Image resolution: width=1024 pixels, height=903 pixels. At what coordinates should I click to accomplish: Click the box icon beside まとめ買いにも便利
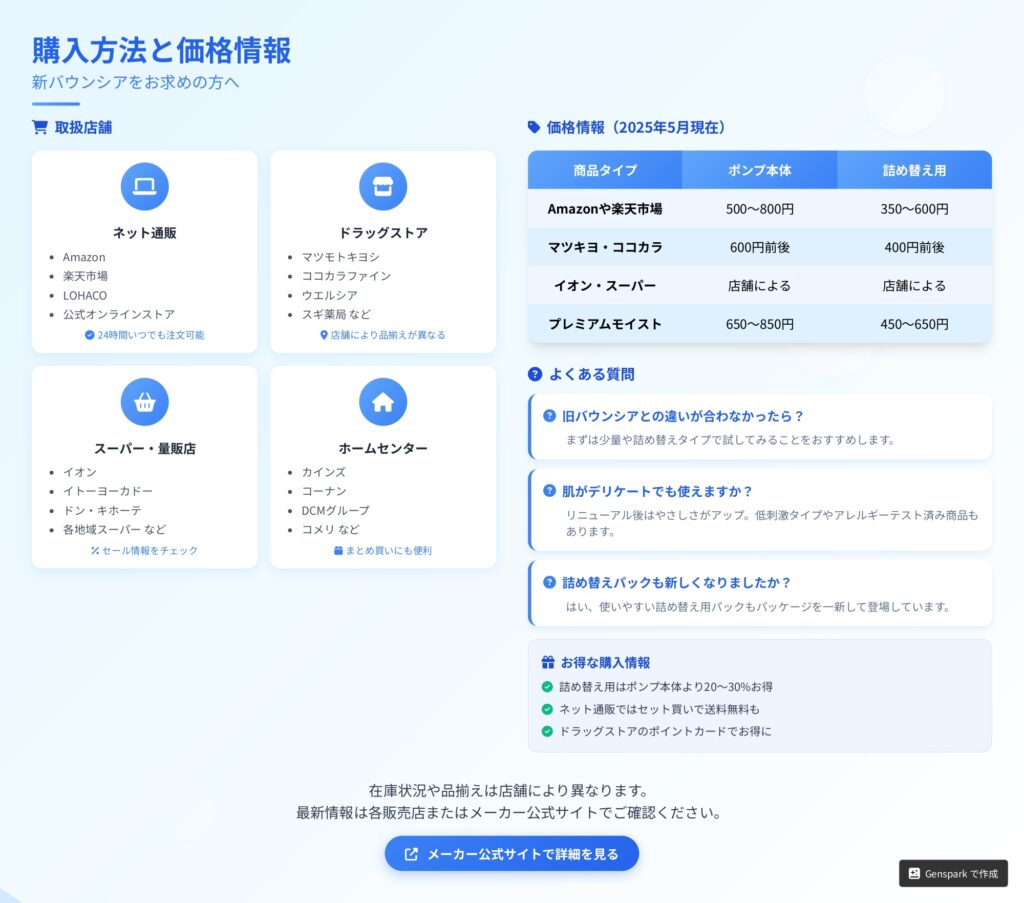pyautogui.click(x=338, y=550)
